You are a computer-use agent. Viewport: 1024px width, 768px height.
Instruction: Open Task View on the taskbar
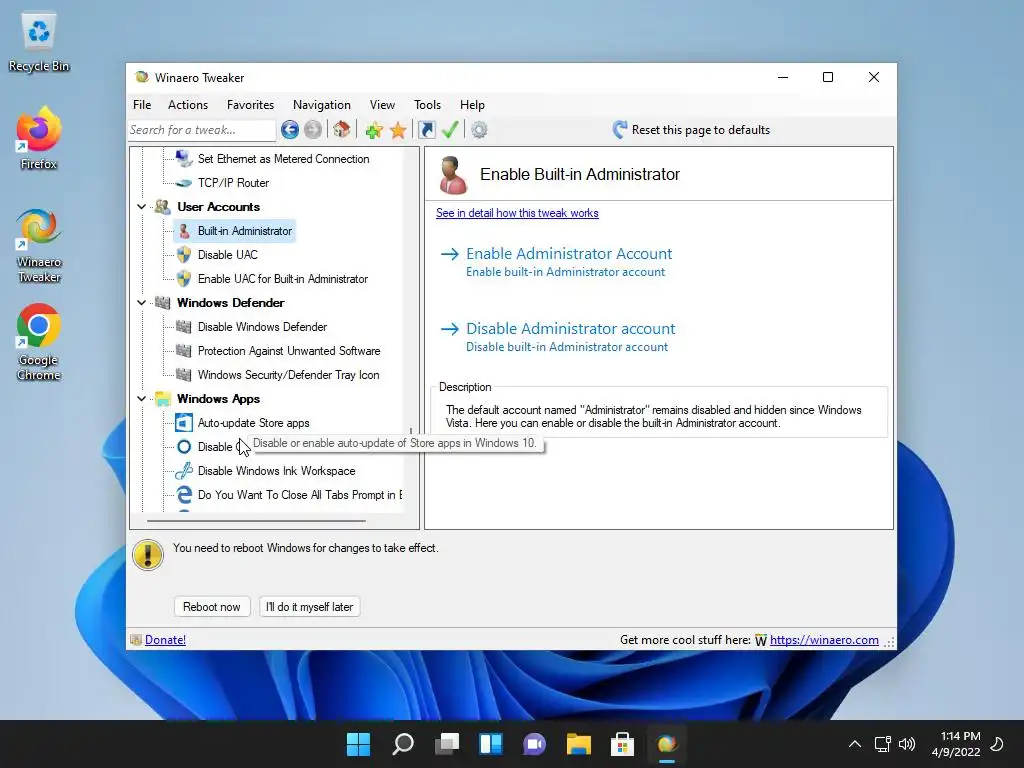point(447,744)
